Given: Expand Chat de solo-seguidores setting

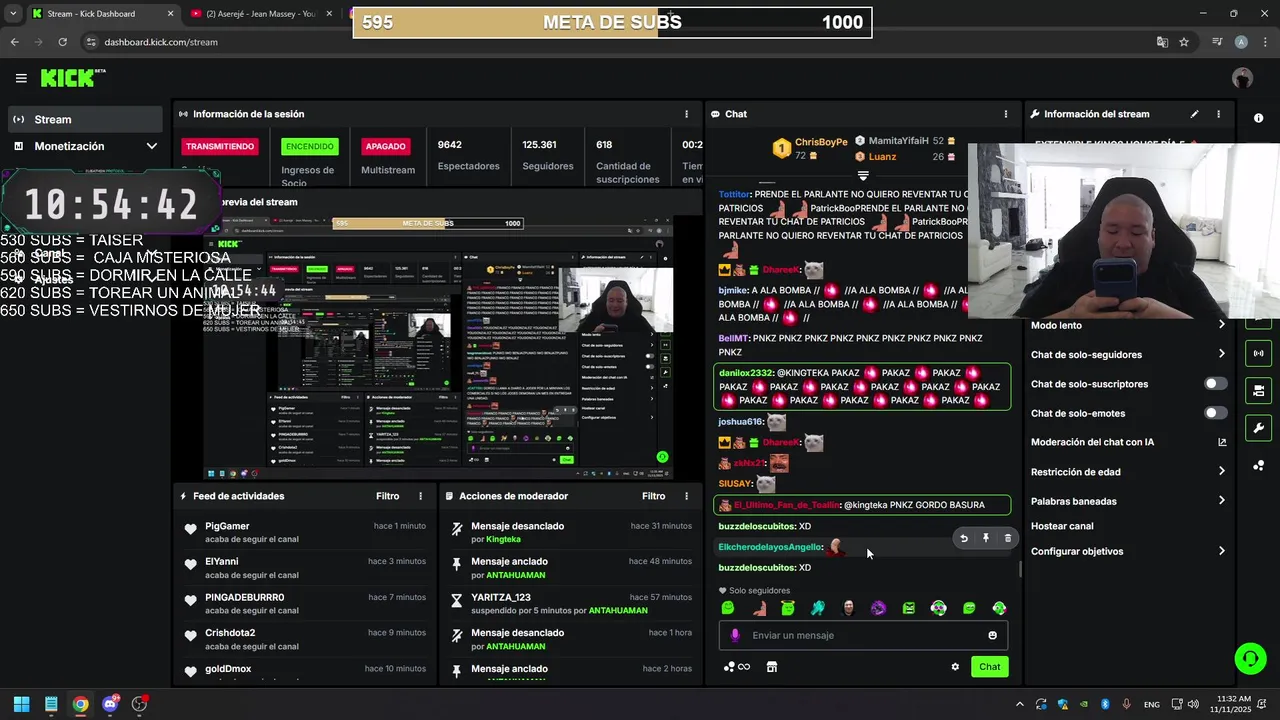Looking at the screenshot, I should tap(1222, 354).
